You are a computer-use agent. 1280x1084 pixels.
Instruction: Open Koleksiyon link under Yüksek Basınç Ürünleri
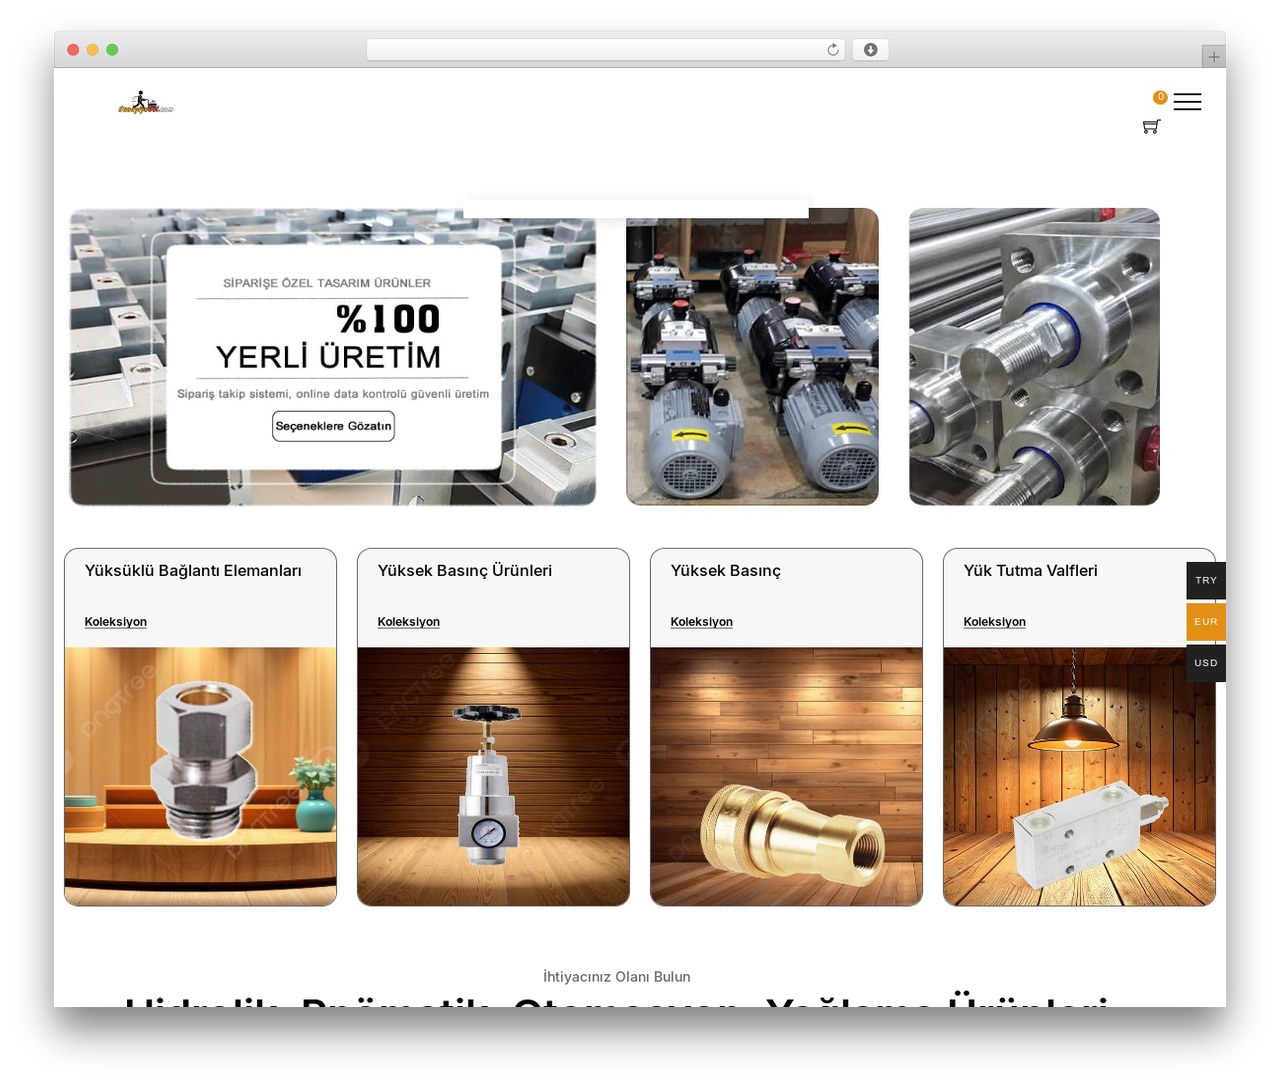coord(409,622)
